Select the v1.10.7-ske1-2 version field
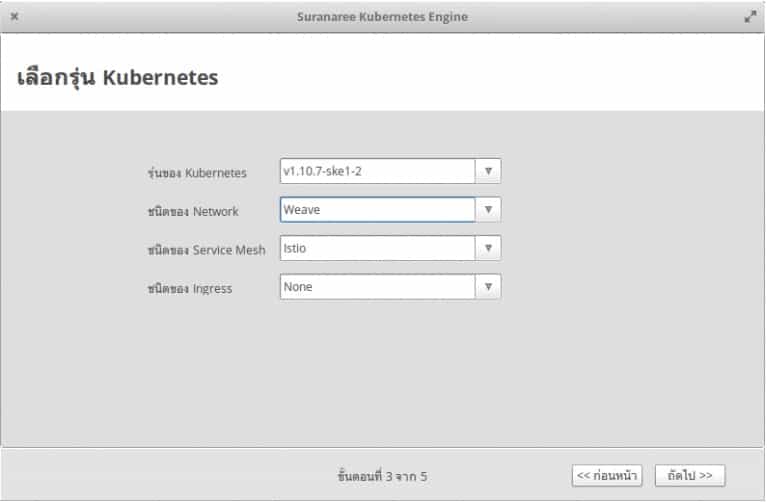Screen dimensions: 767x502 (x=377, y=171)
